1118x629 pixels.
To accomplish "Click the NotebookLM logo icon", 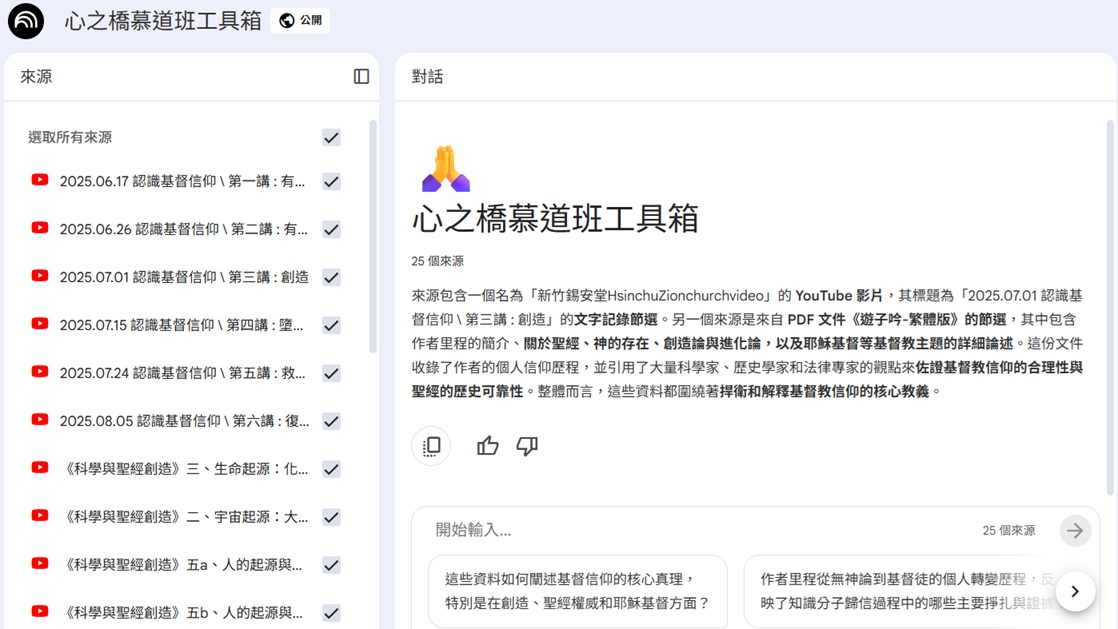I will click(26, 21).
